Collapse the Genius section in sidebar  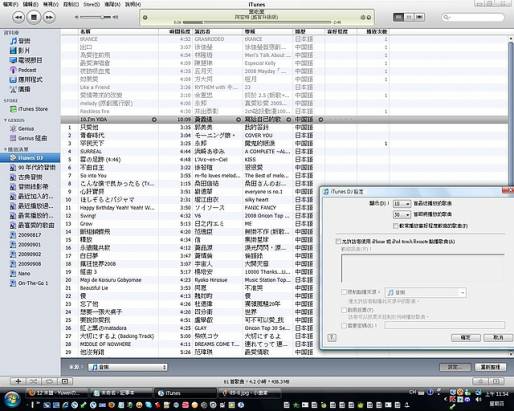point(6,120)
